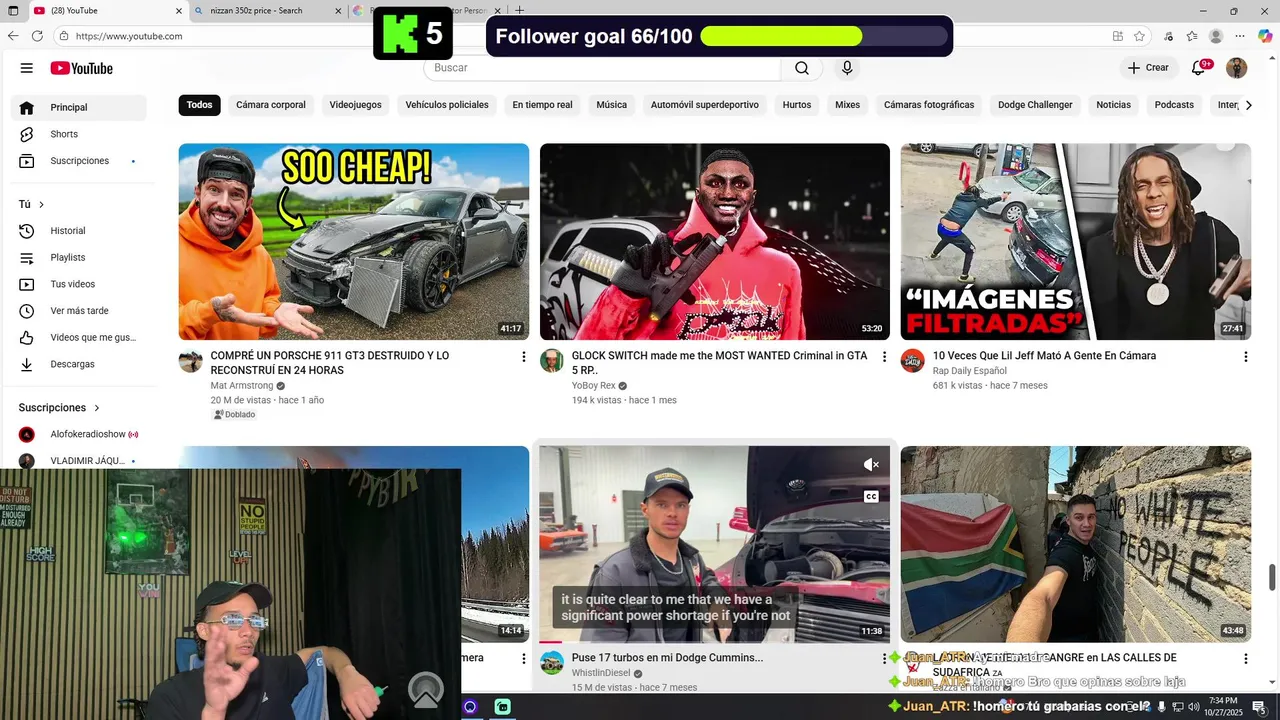The width and height of the screenshot is (1280, 720).
Task: Show more chips with right arrow
Action: [x=1248, y=105]
